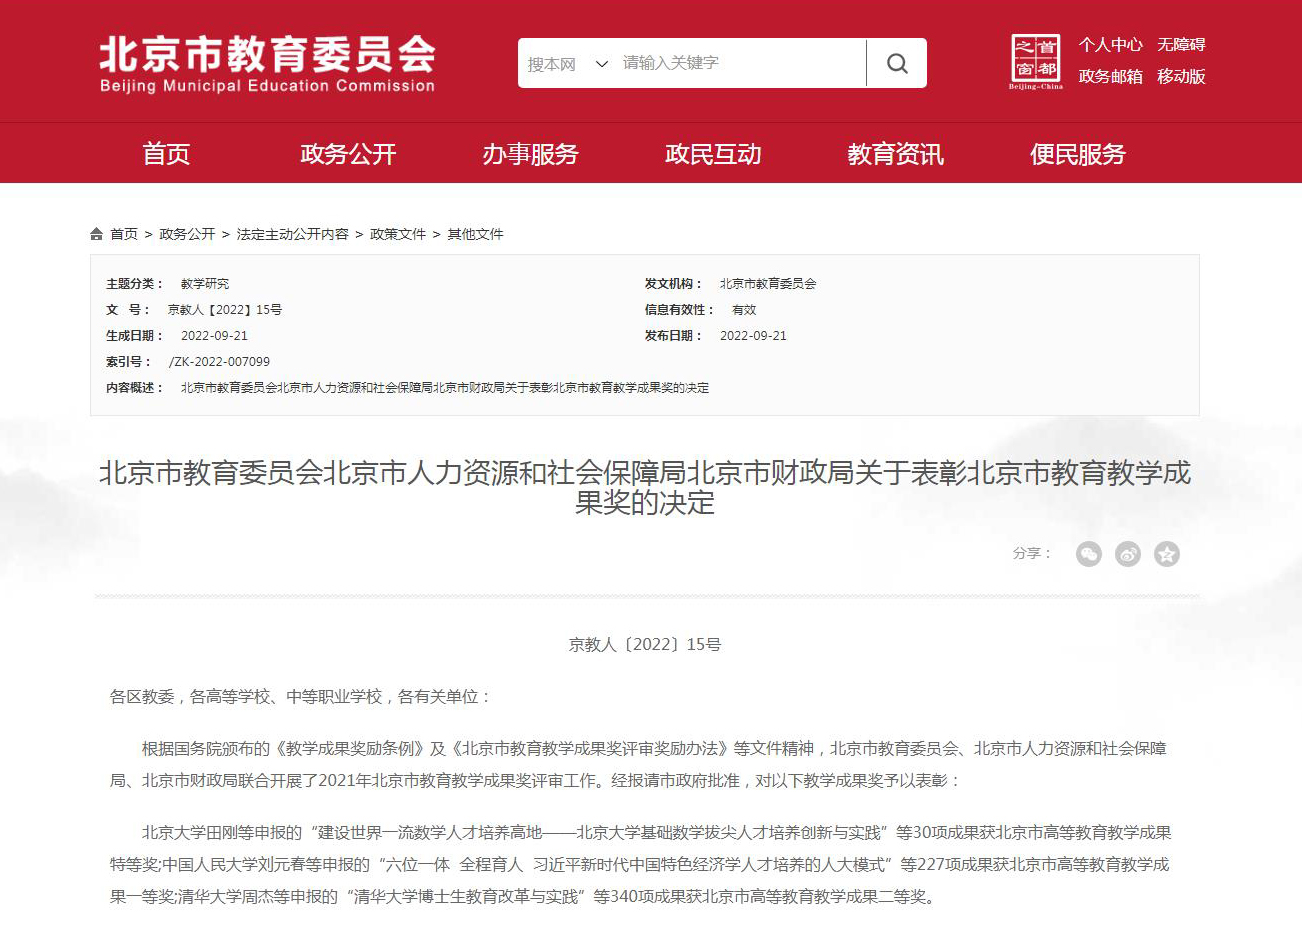Viewport: 1302px width, 927px height.
Task: Share article via WeChat icon
Action: (x=1088, y=554)
